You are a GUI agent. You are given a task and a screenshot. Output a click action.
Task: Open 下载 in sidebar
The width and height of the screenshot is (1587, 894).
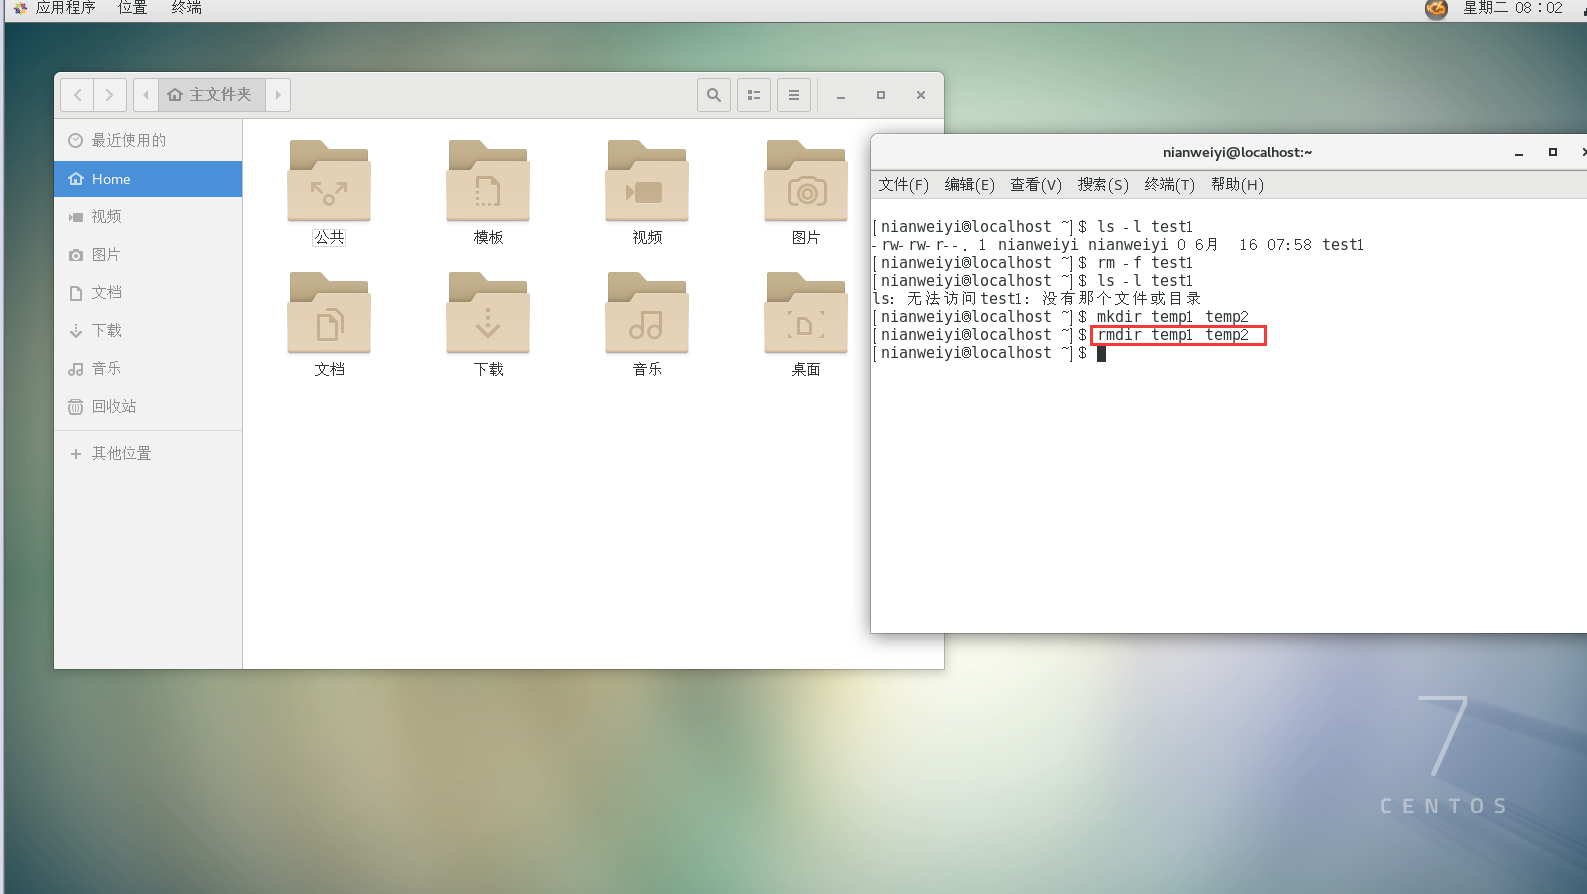(148, 330)
